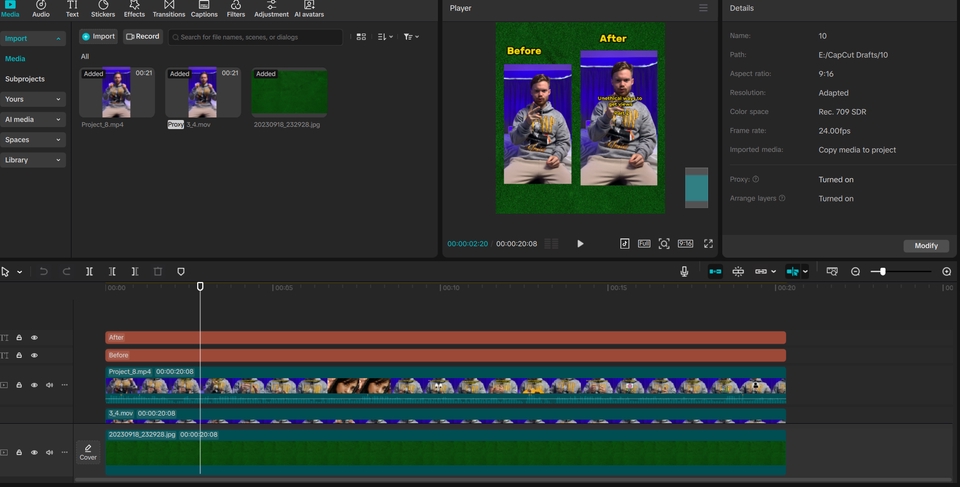The width and height of the screenshot is (960, 487).
Task: Click the trash delete icon in timeline toolbar
Action: 158,271
